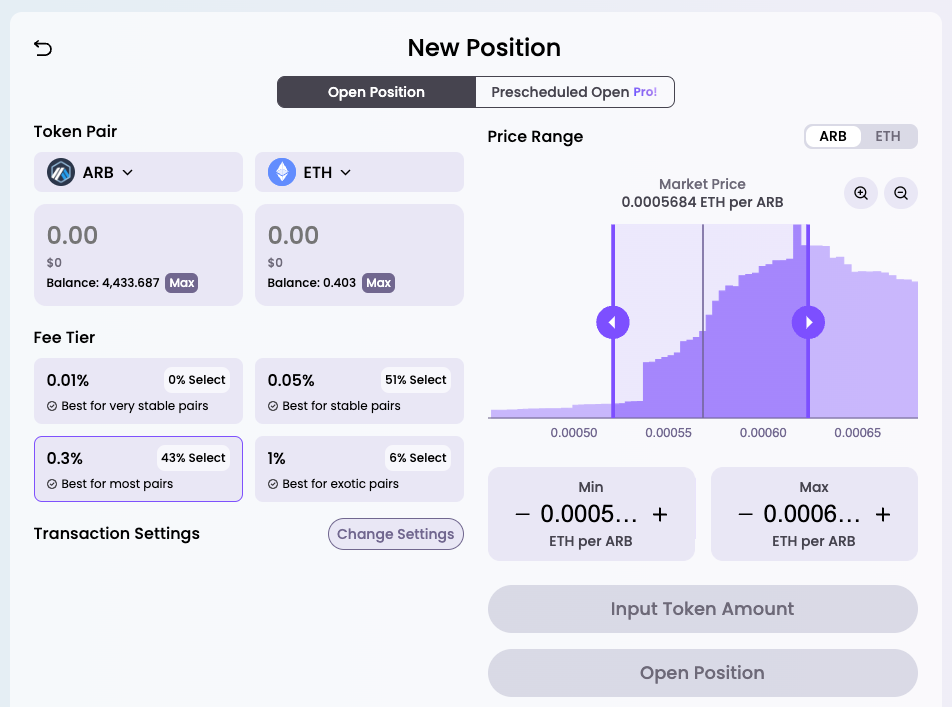Select the 0.05% fee tier
Screen dimensions: 952x707
pyautogui.click(x=359, y=391)
